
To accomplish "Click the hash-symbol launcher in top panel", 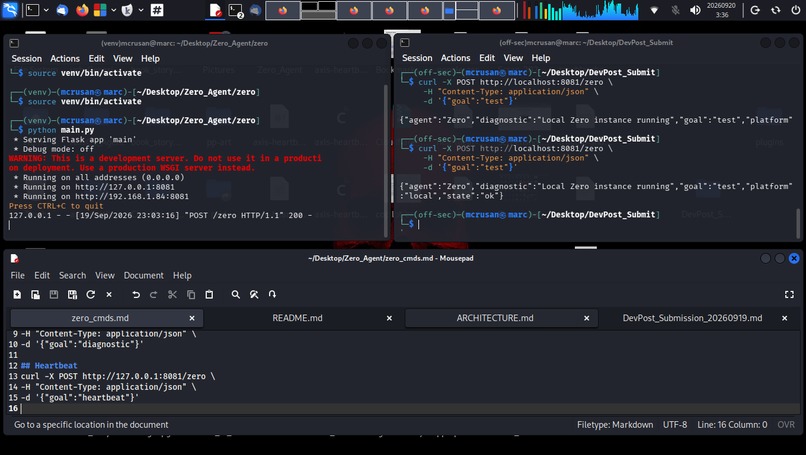I will coord(157,10).
